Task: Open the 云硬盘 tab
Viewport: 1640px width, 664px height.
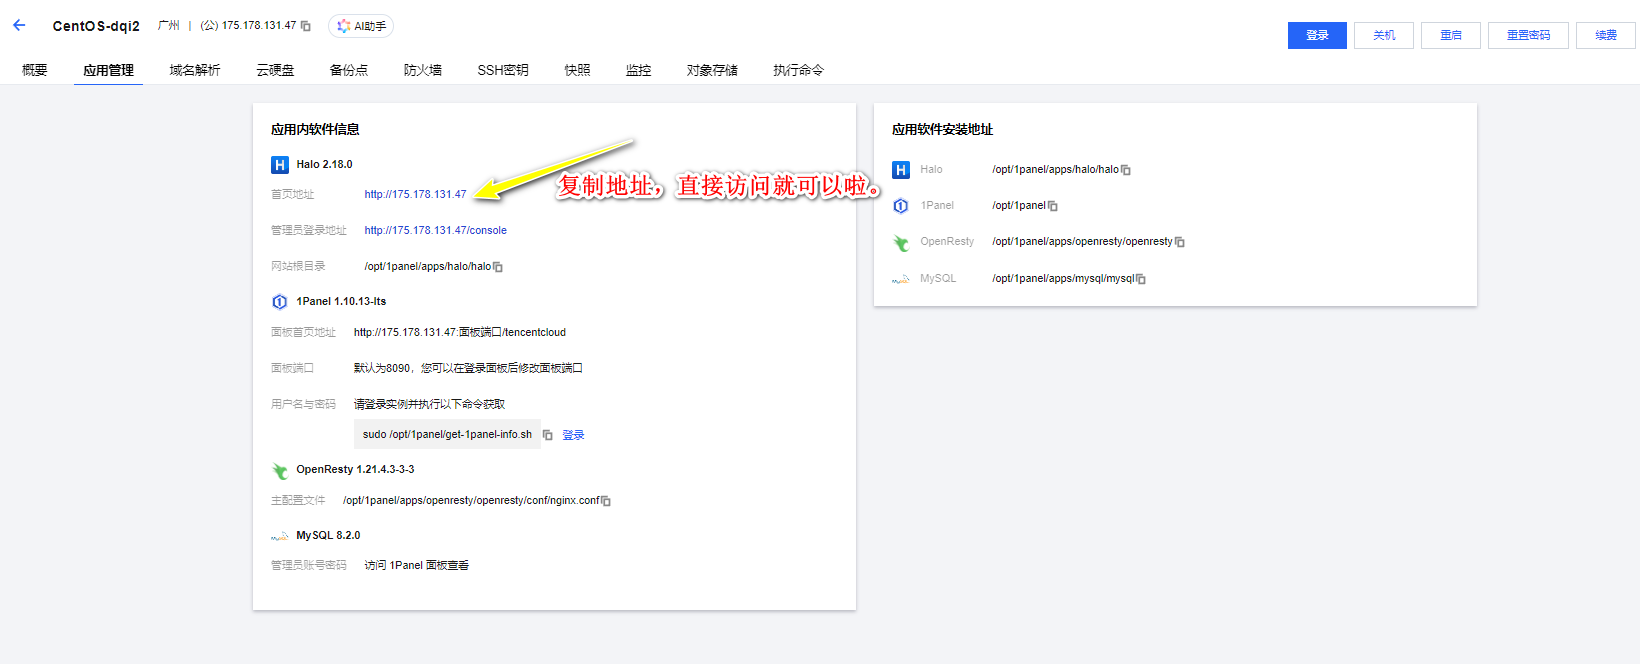Action: [x=275, y=70]
